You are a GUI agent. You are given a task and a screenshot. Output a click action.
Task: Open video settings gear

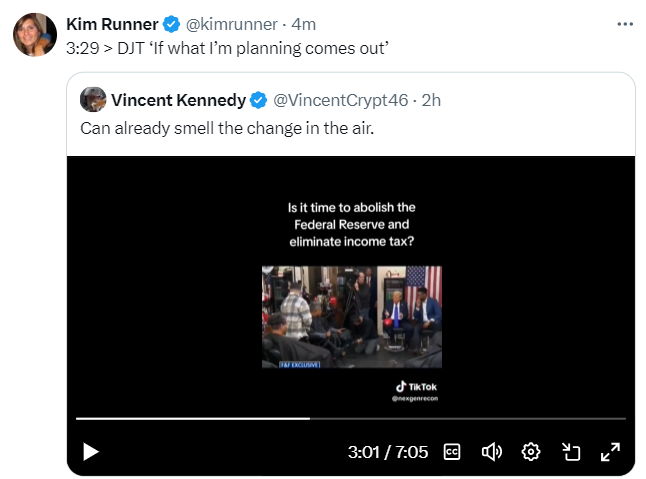[x=531, y=452]
